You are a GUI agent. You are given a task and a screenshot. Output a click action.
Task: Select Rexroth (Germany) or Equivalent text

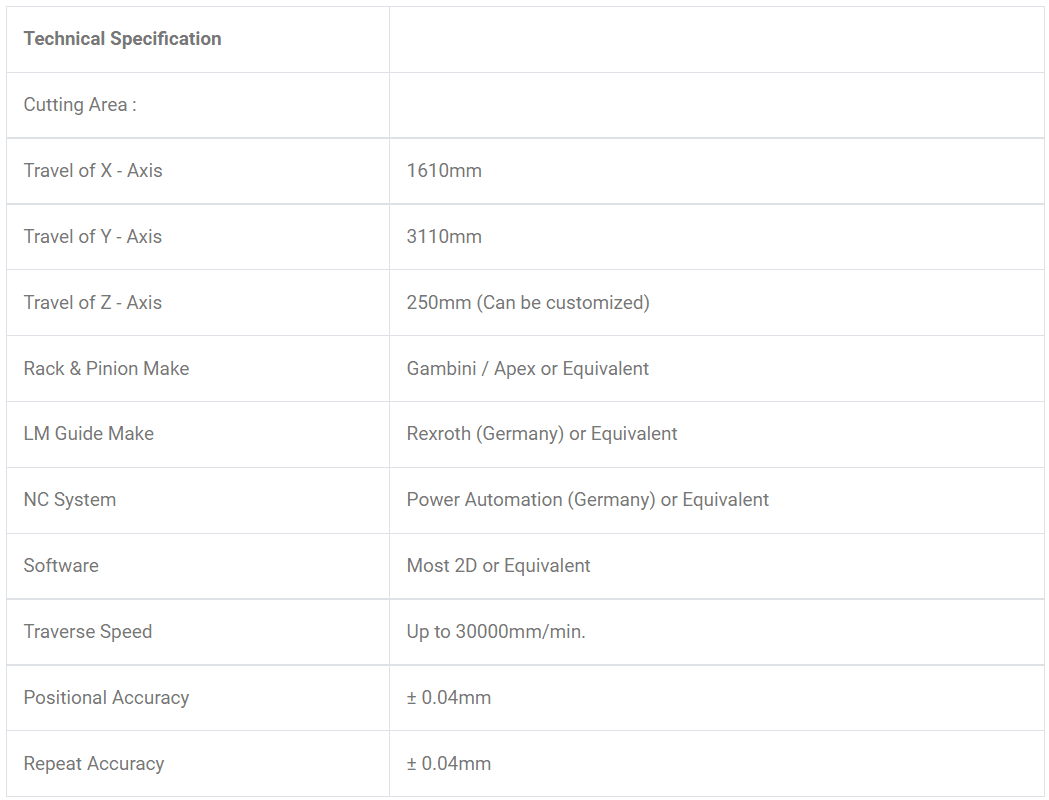(x=542, y=433)
